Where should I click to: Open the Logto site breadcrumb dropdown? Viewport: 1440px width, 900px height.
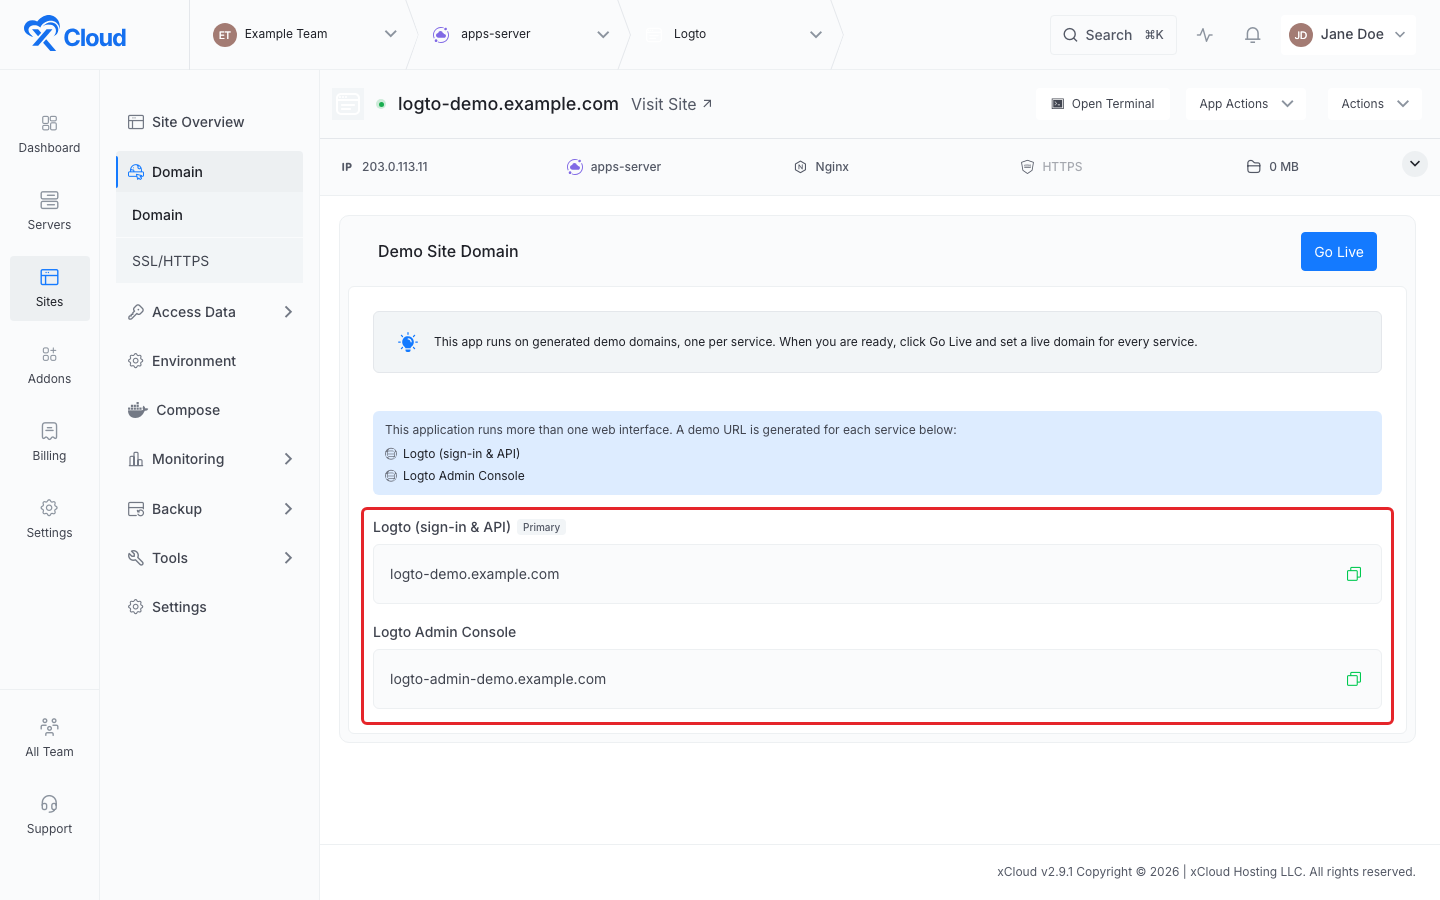click(816, 34)
